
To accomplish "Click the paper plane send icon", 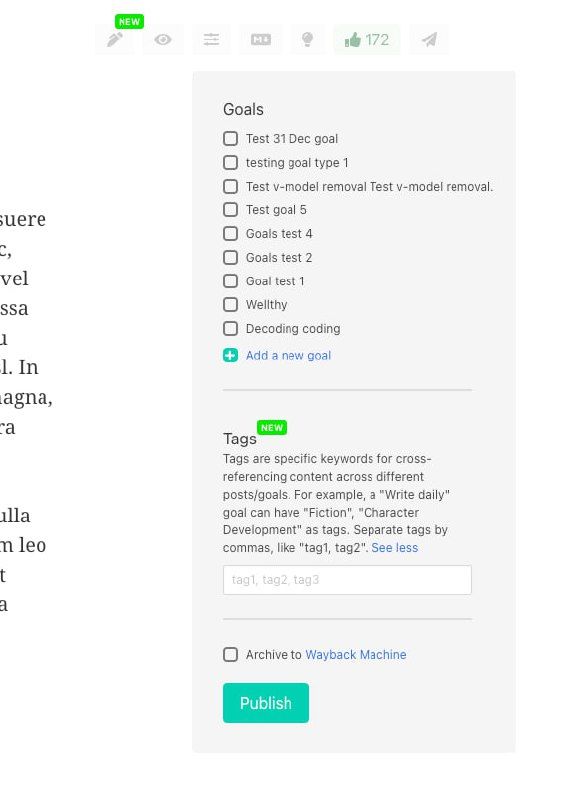I will 429,40.
